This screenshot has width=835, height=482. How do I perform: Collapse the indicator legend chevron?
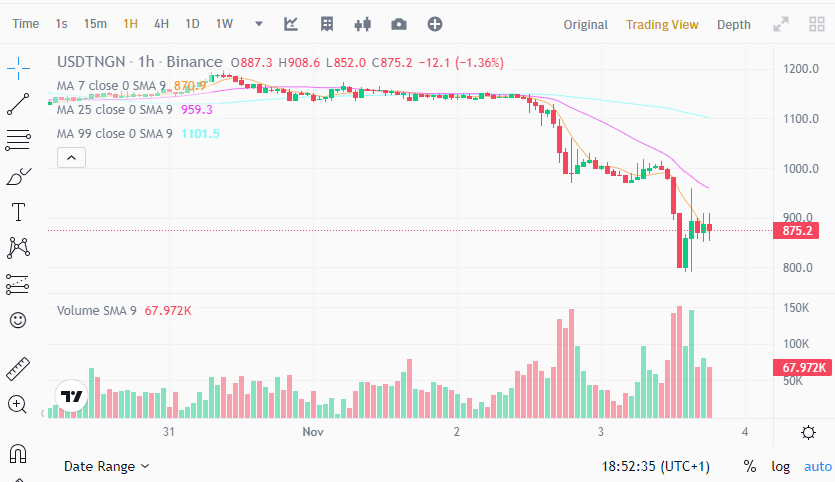pos(72,157)
